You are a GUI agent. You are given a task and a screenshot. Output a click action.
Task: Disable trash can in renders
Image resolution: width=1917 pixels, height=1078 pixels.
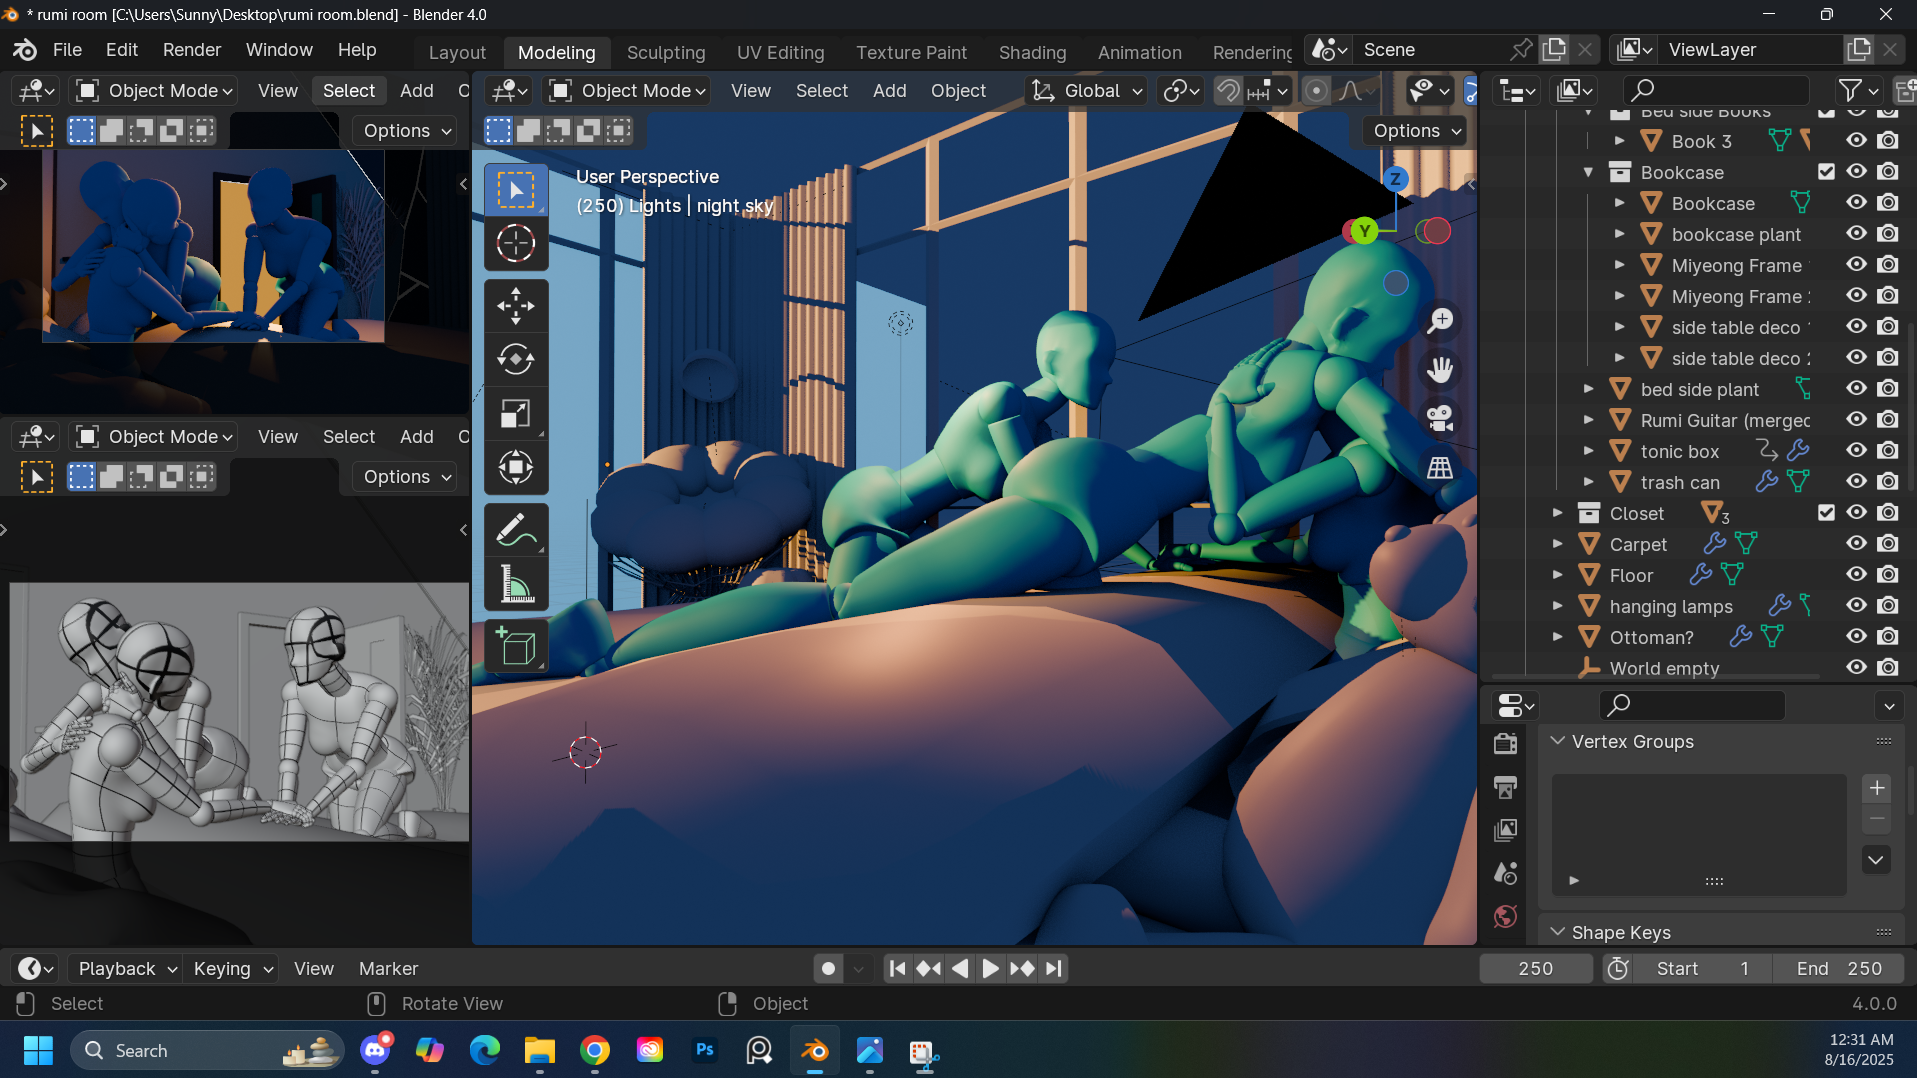[1888, 482]
